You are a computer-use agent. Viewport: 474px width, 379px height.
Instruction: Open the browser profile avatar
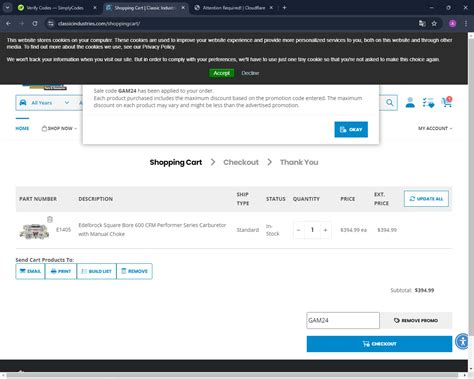452,23
